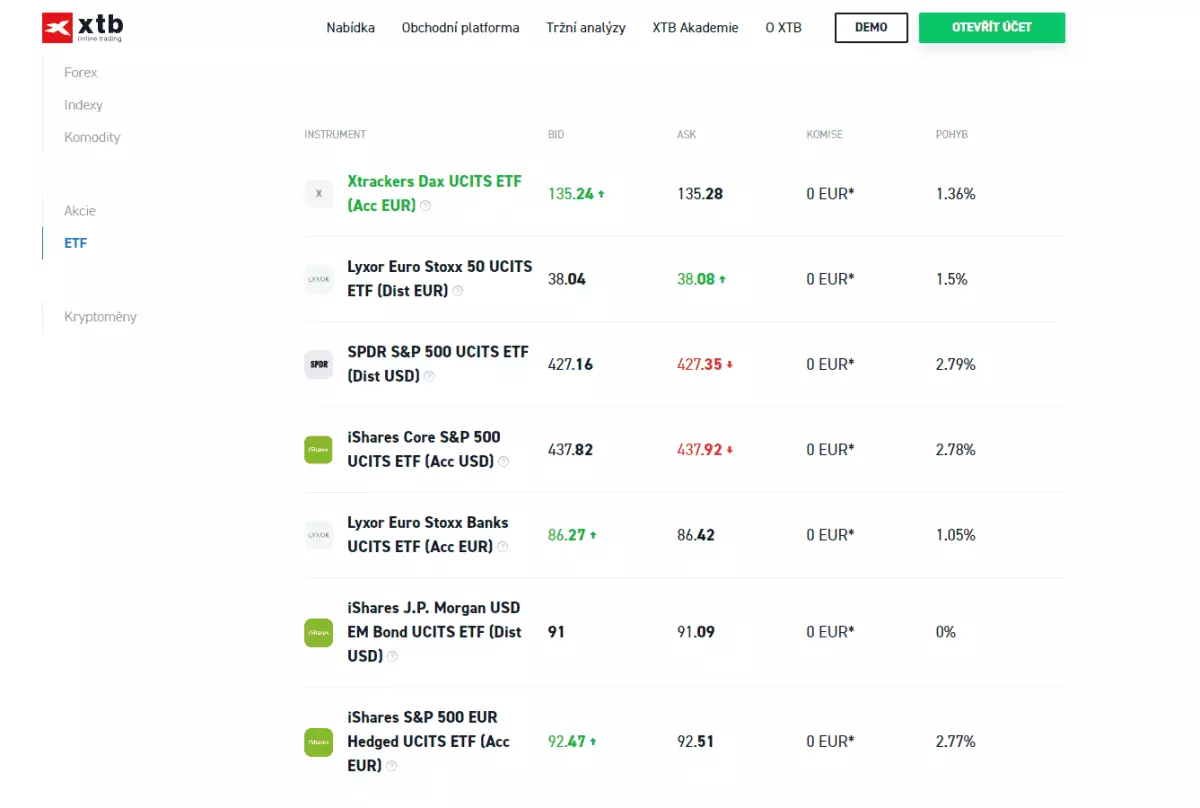Click info icon next to Xtrackers Dax ETF
The image size is (1200, 808).
click(426, 206)
